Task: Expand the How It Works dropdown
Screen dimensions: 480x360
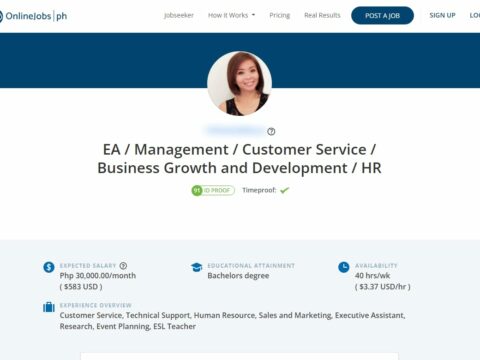Action: (x=231, y=15)
